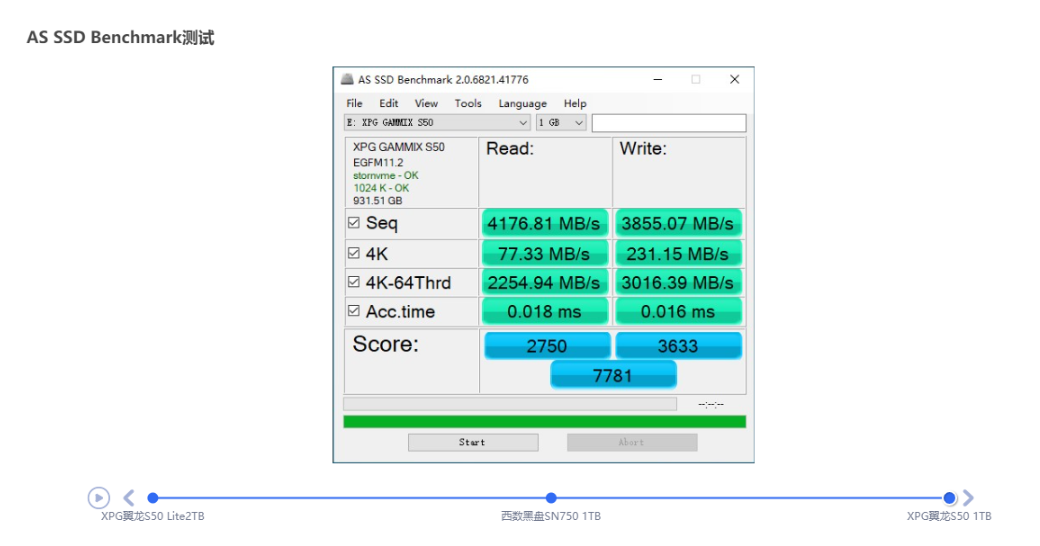This screenshot has height=546, width=1040.
Task: Go to previous slide with left chevron
Action: (129, 498)
